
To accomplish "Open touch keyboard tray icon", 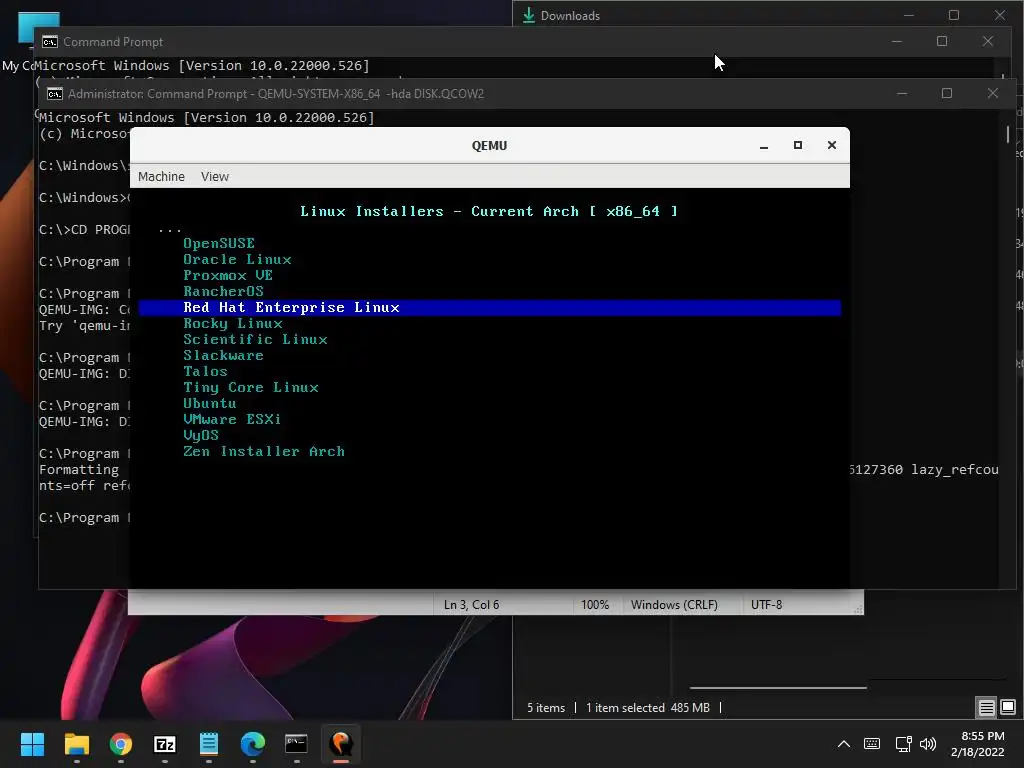I will (x=871, y=744).
